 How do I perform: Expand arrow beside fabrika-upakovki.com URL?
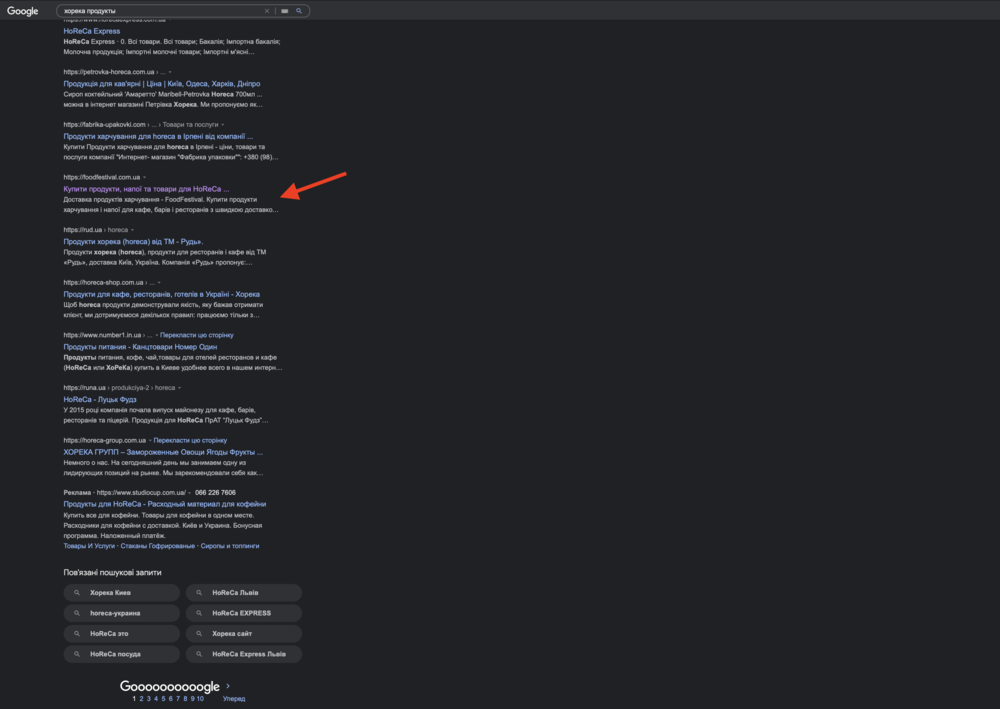(223, 125)
